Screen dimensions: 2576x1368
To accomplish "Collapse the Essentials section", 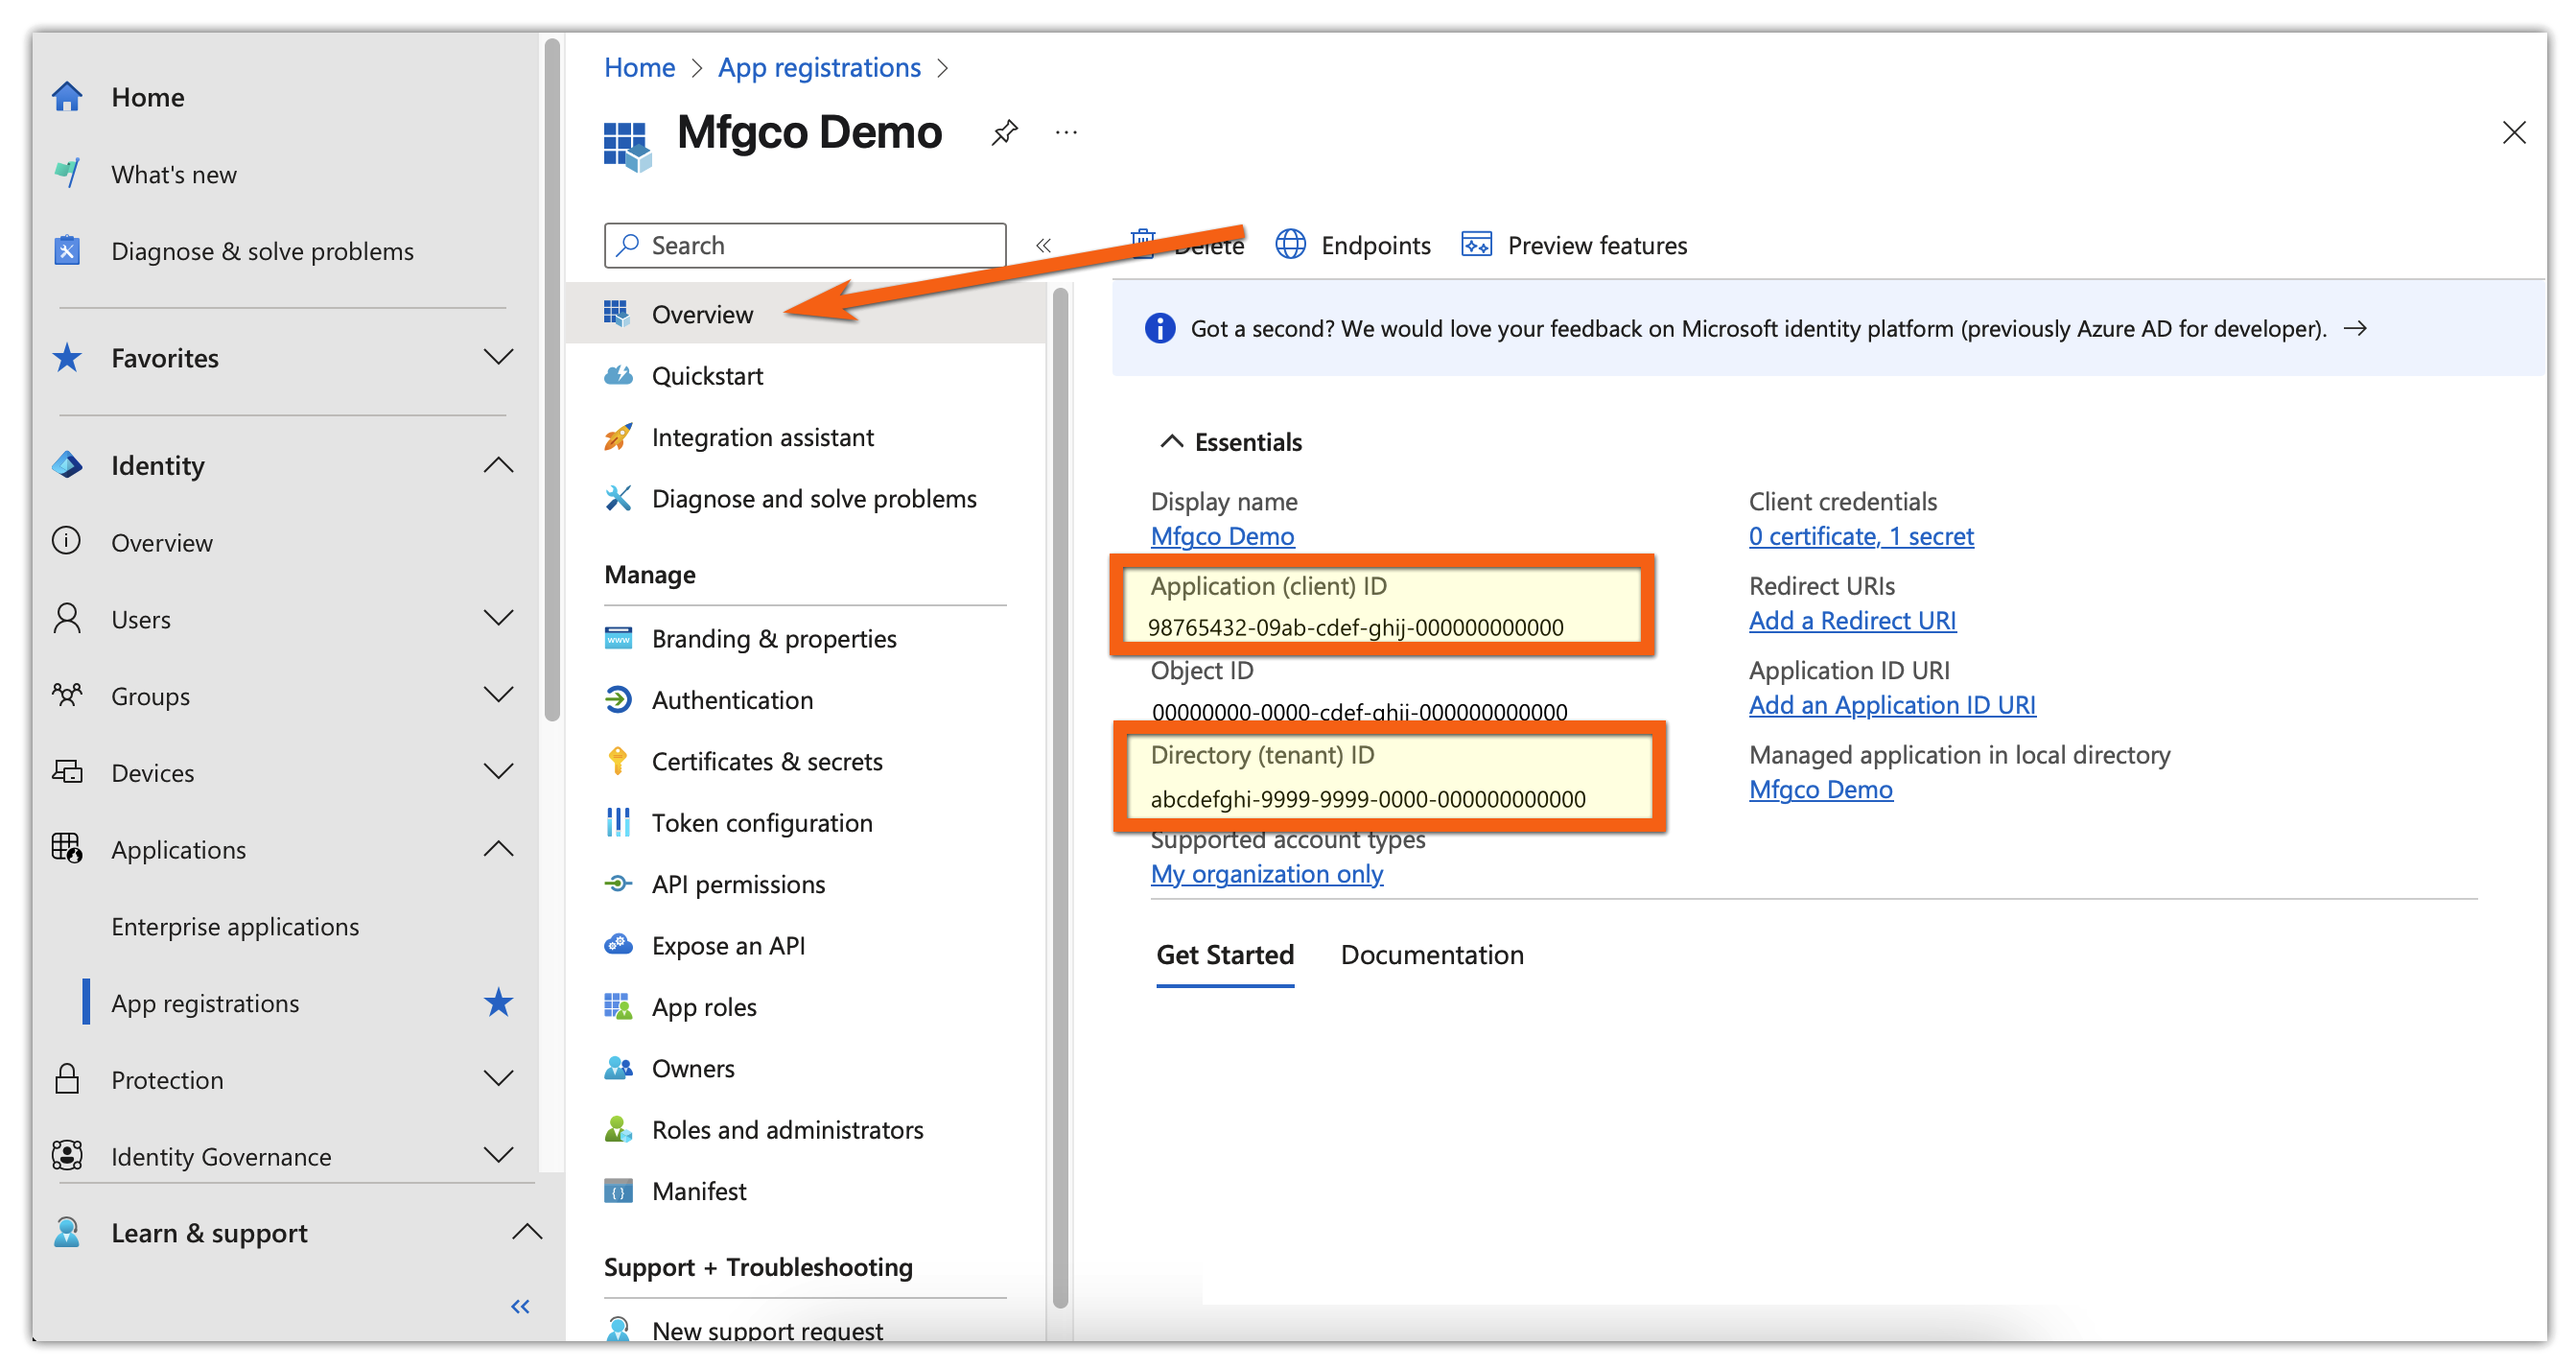I will (x=1171, y=442).
